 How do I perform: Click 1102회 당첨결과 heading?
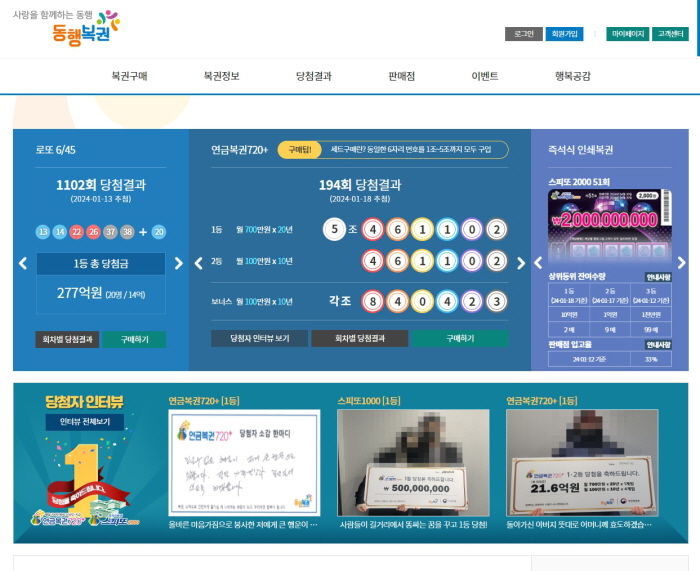(101, 185)
